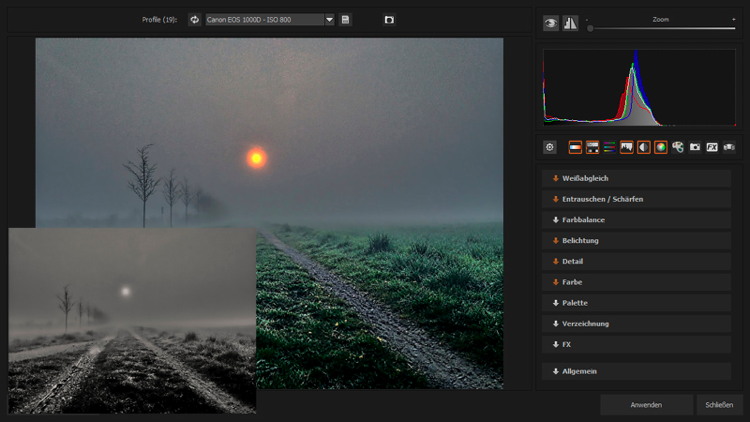Open the paint palette icon
This screenshot has width=750, height=422.
(678, 147)
